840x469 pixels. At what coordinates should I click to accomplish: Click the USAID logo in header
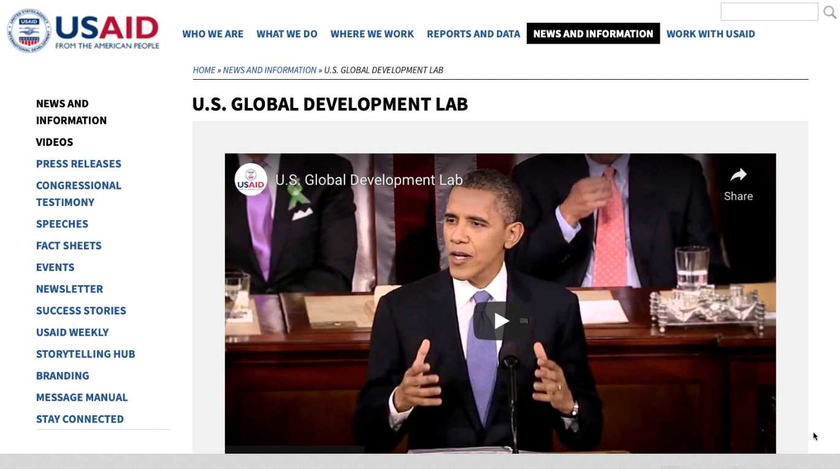[x=83, y=31]
